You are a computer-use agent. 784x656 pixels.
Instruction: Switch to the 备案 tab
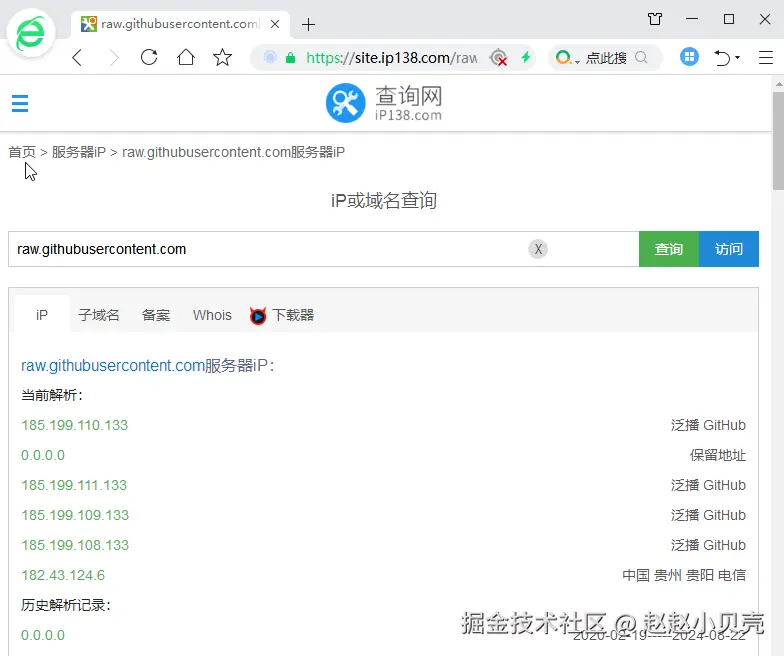point(156,315)
